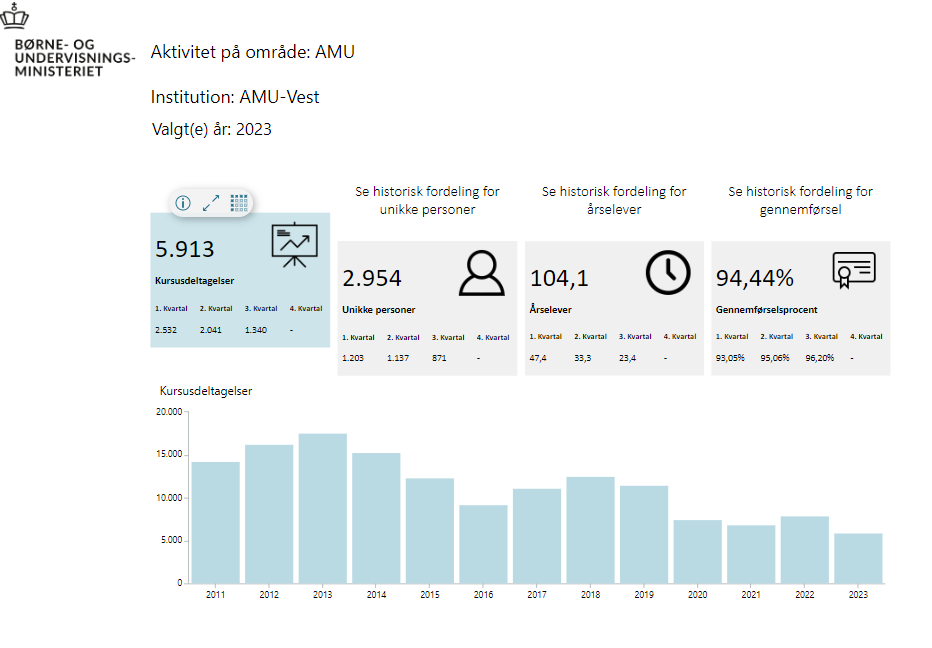
Task: Click the Valgt(e) år: 2023 text
Action: pos(212,130)
